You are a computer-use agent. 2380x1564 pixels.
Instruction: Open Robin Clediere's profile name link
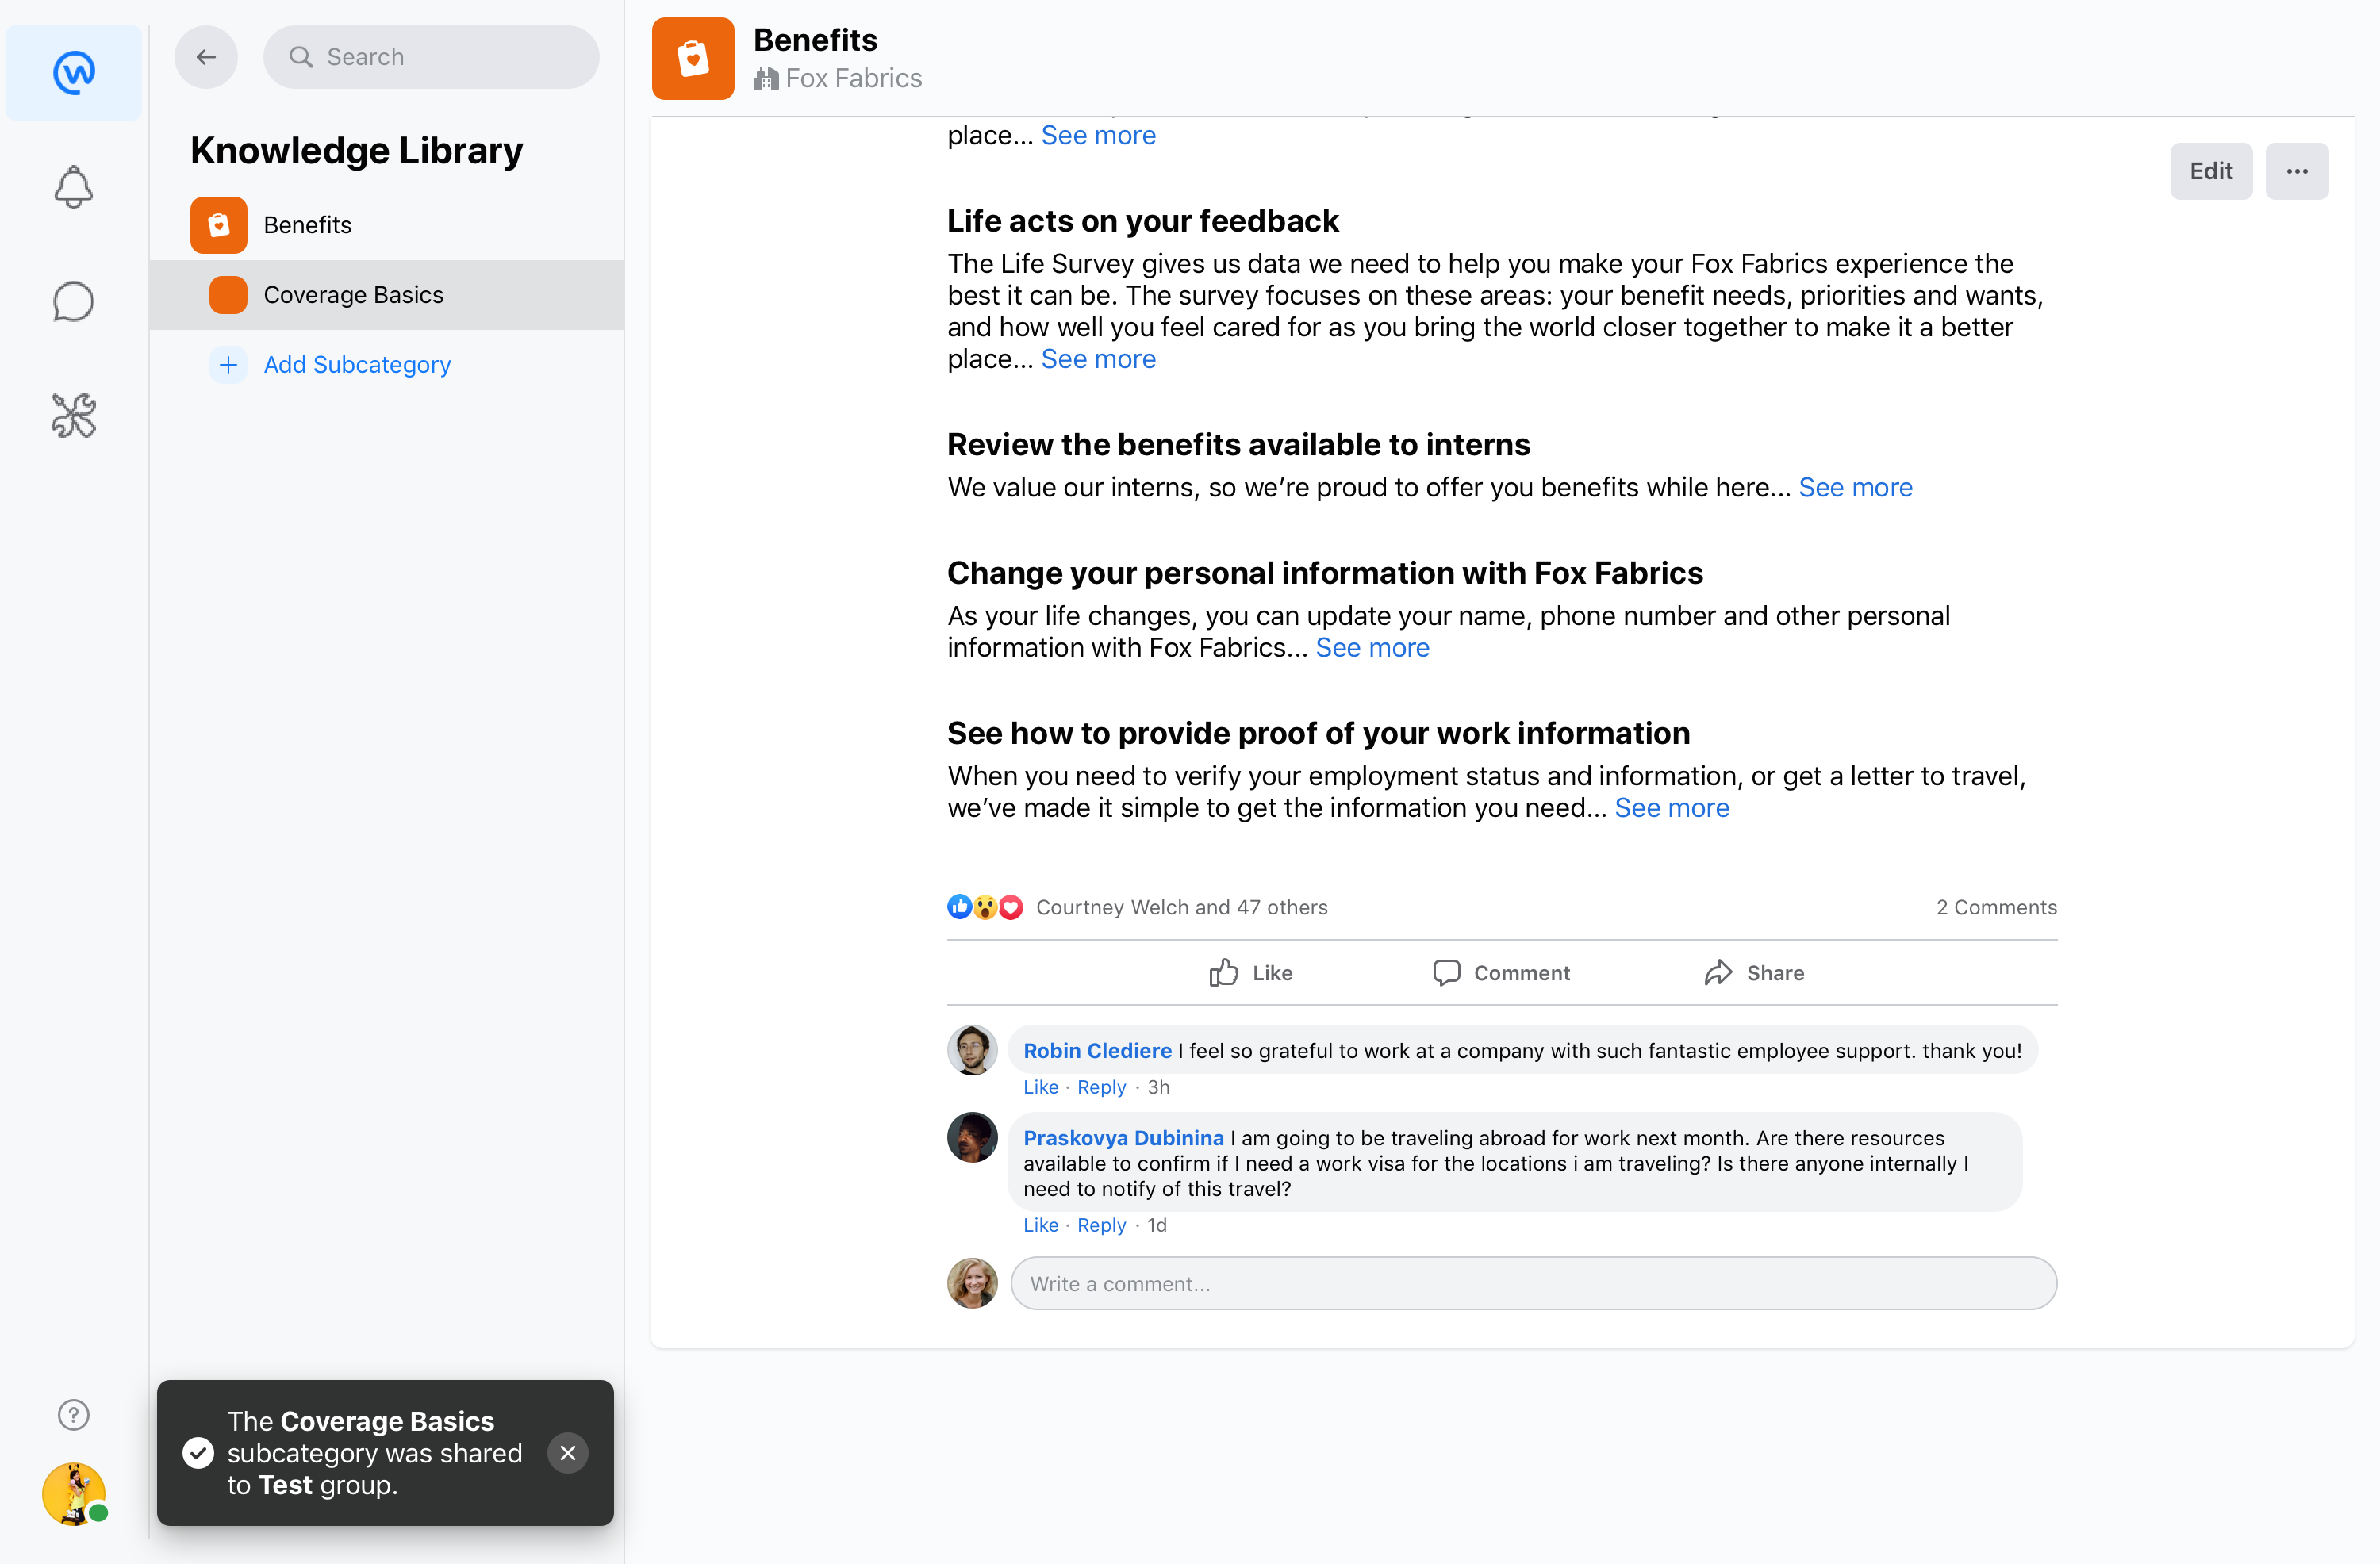[1097, 1051]
